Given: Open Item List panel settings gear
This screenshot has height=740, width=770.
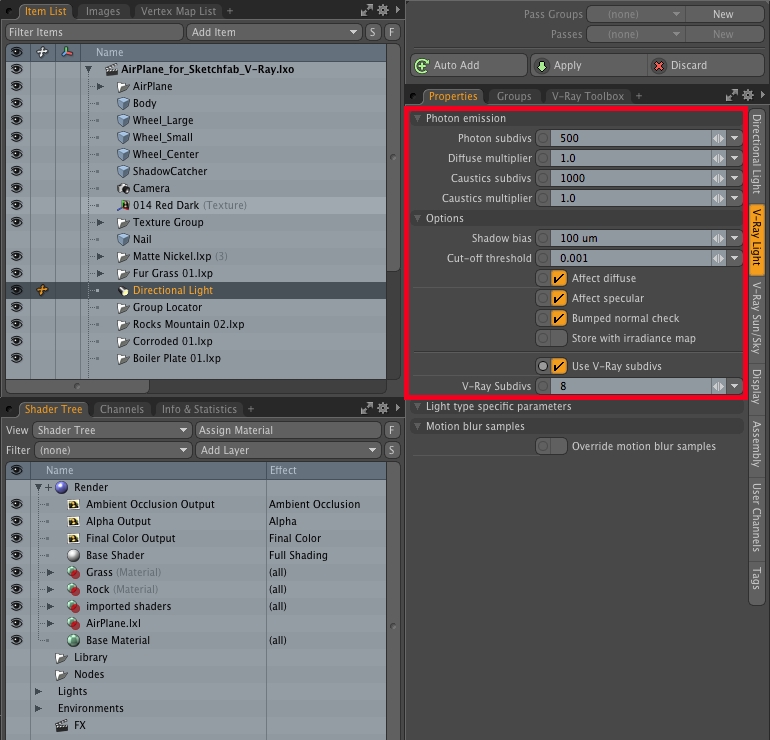Looking at the screenshot, I should pyautogui.click(x=383, y=10).
